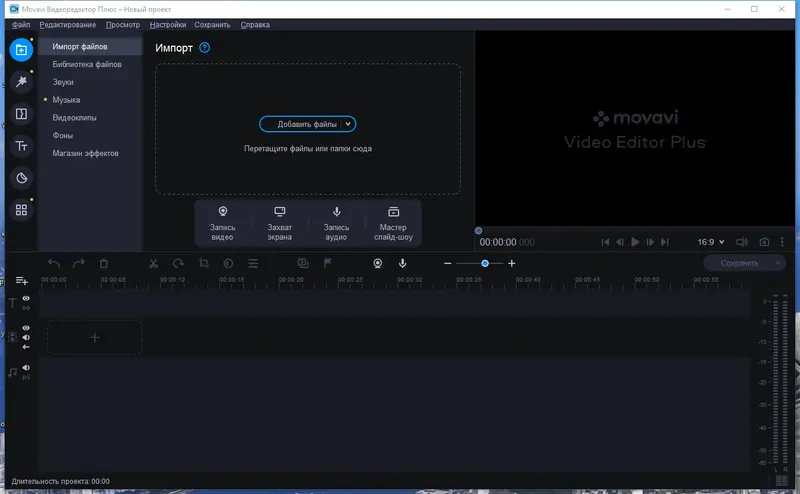Screen dimensions: 800x494
Task: Select Звуки in sidebar list
Action: tap(63, 82)
